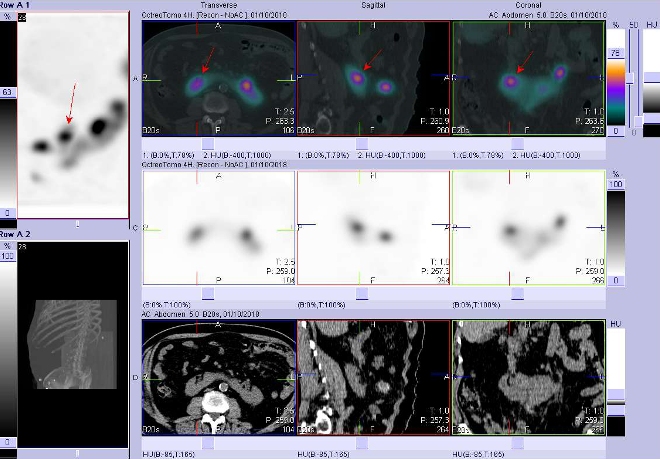Screen dimensions: 660x459
Task: Click slice slider handle under fused sagittal view
Action: coord(361,145)
